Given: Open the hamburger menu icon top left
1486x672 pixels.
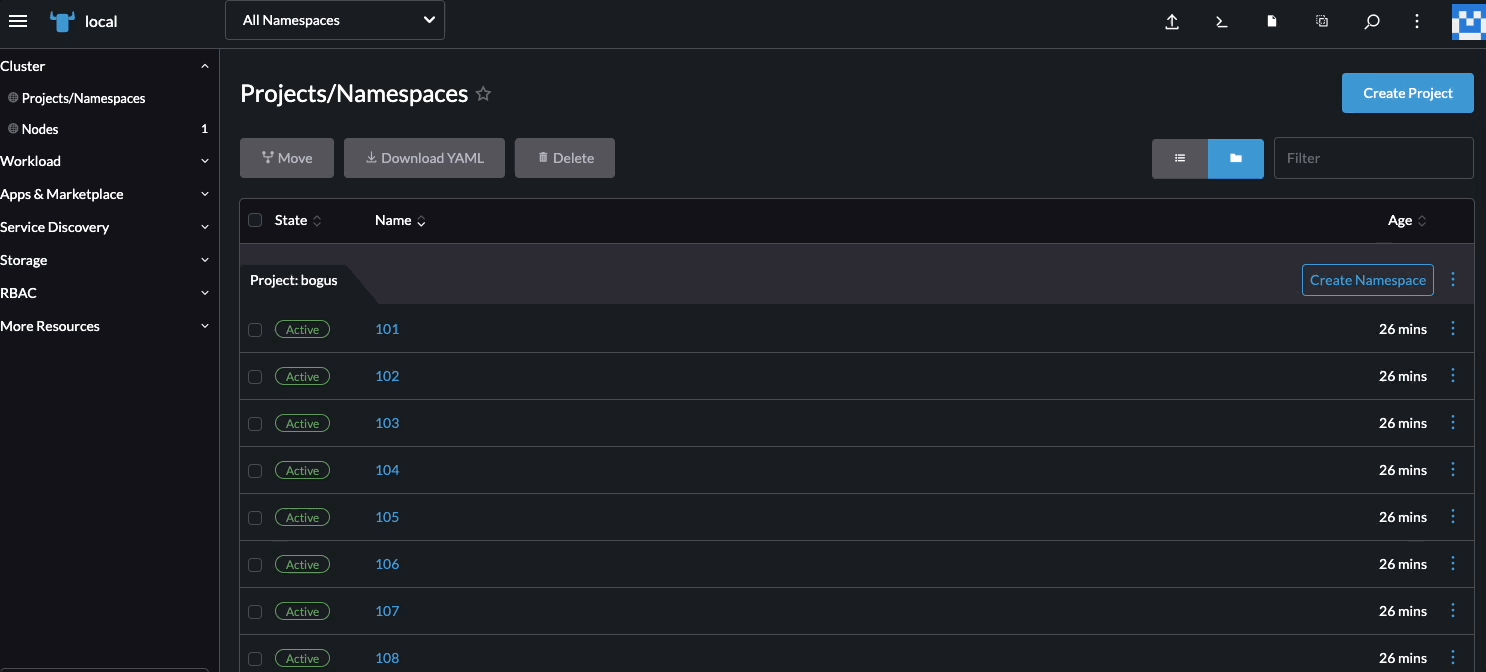Looking at the screenshot, I should click(x=18, y=21).
